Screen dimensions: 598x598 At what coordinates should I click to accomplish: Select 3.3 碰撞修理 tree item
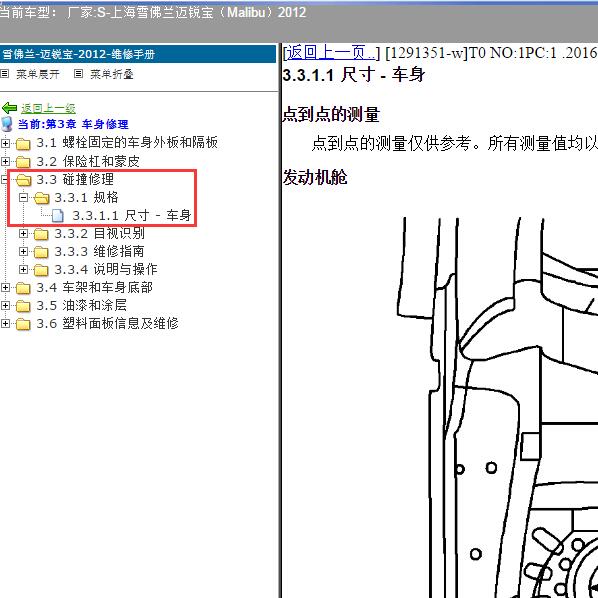click(x=75, y=179)
